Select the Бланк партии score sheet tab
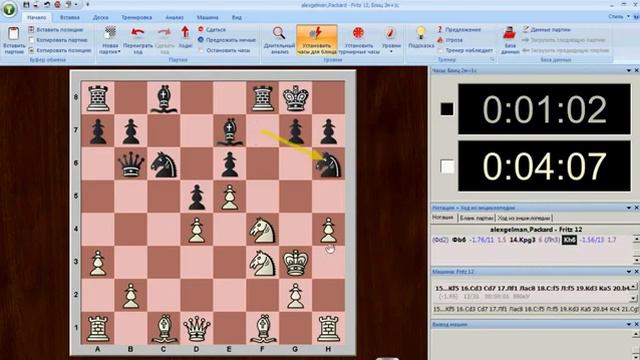Screen dimensions: 640x360 (x=476, y=218)
